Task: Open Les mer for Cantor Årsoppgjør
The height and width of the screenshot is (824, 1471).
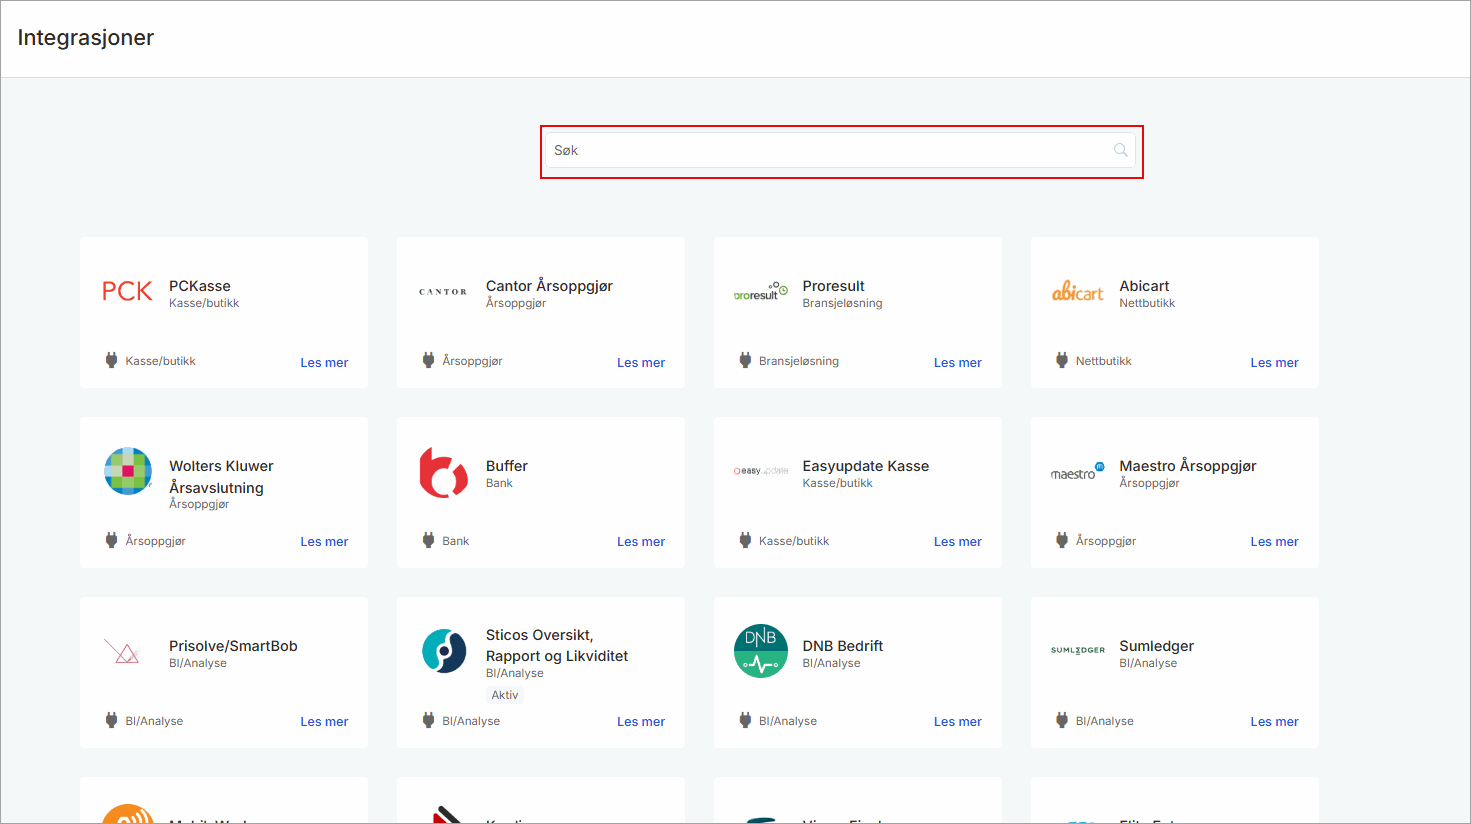Action: pos(641,363)
